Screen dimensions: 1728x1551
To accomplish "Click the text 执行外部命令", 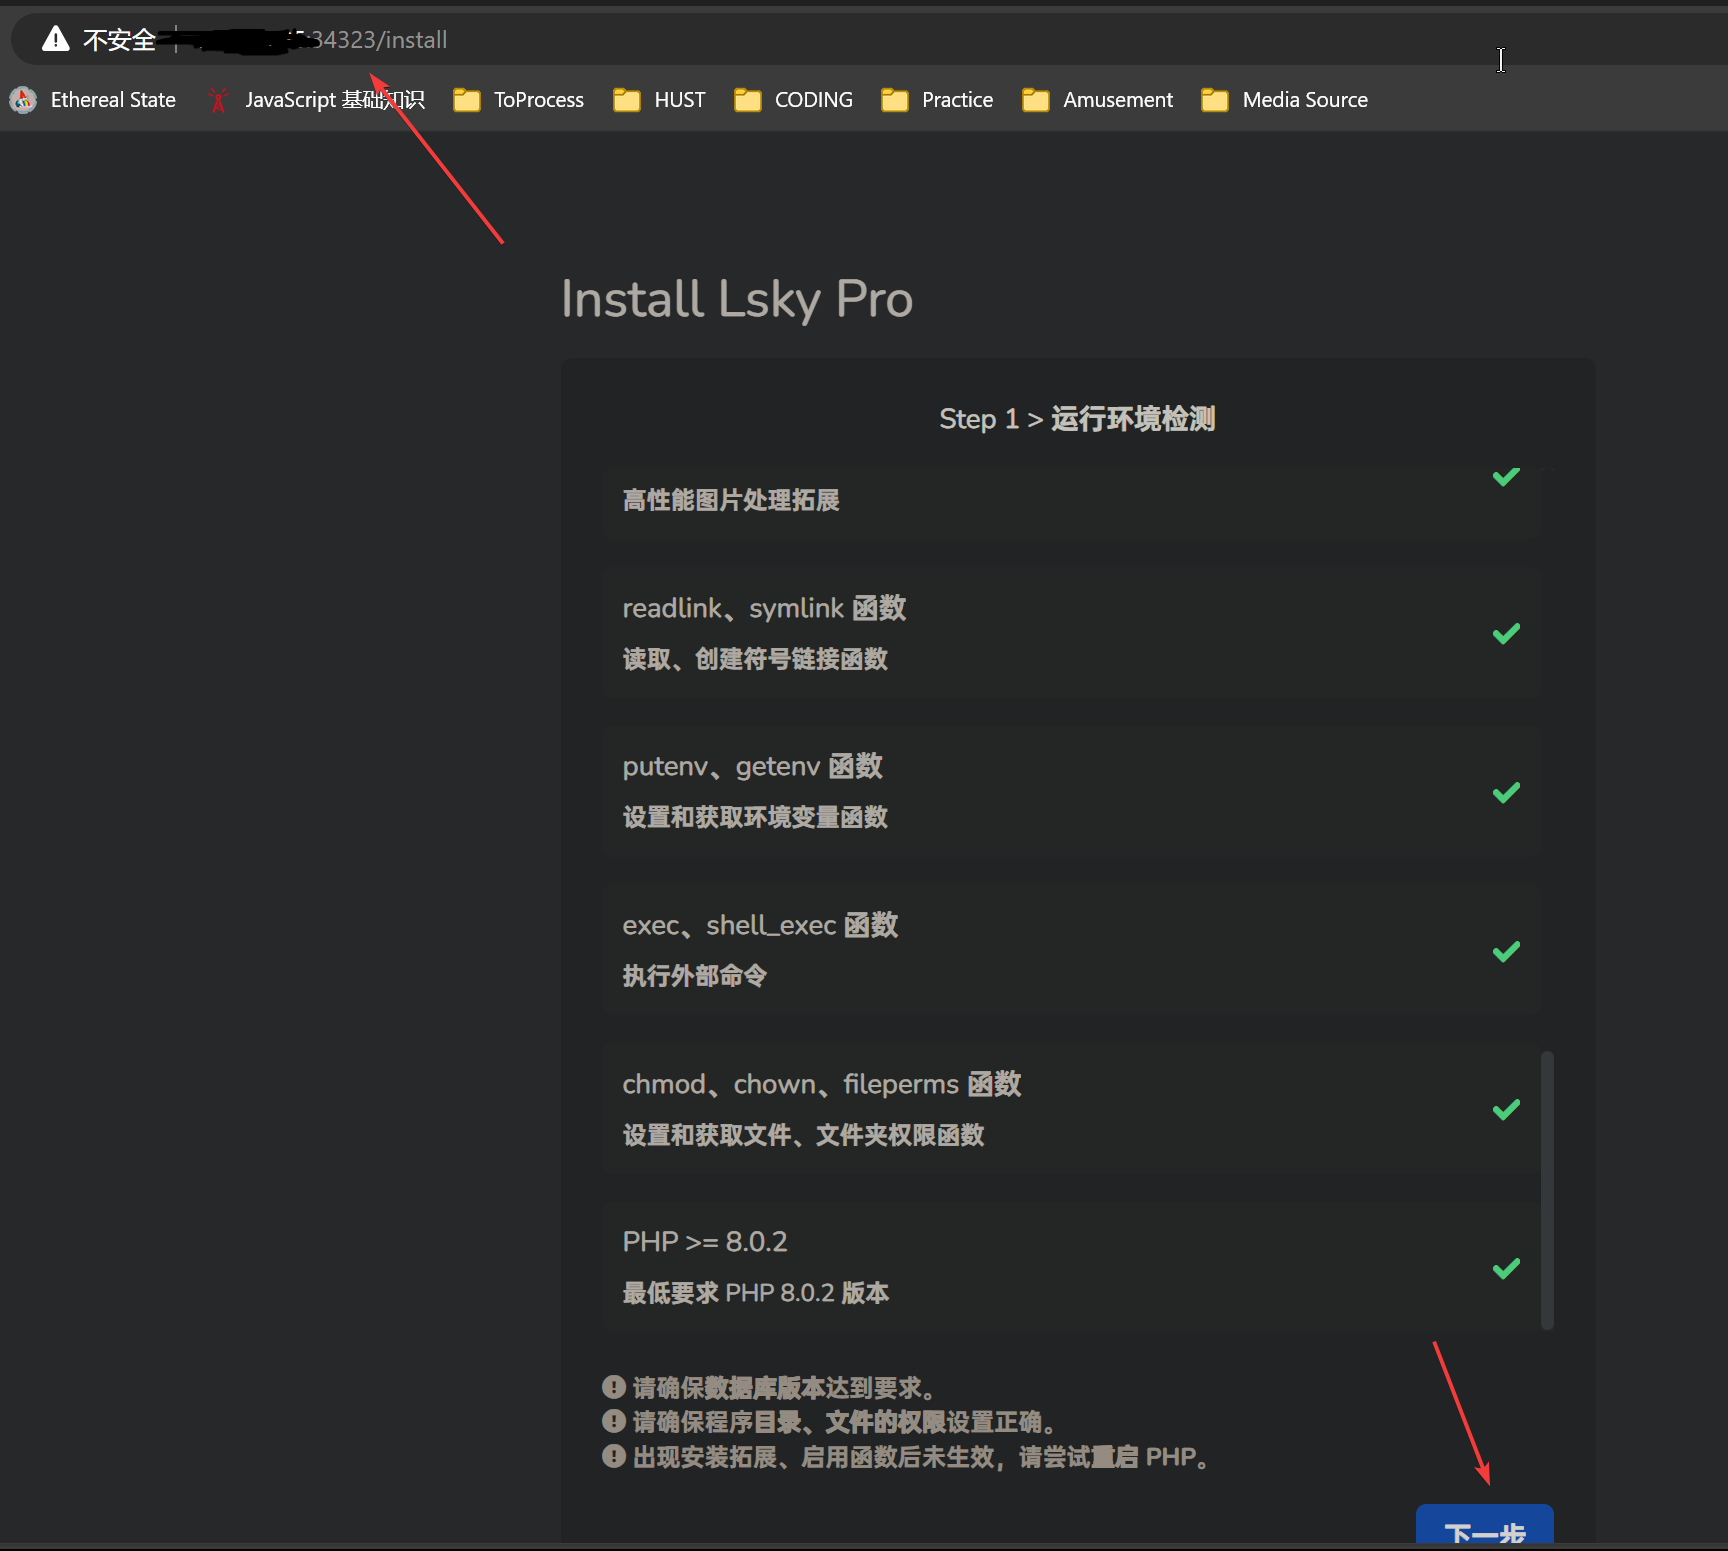I will [694, 976].
